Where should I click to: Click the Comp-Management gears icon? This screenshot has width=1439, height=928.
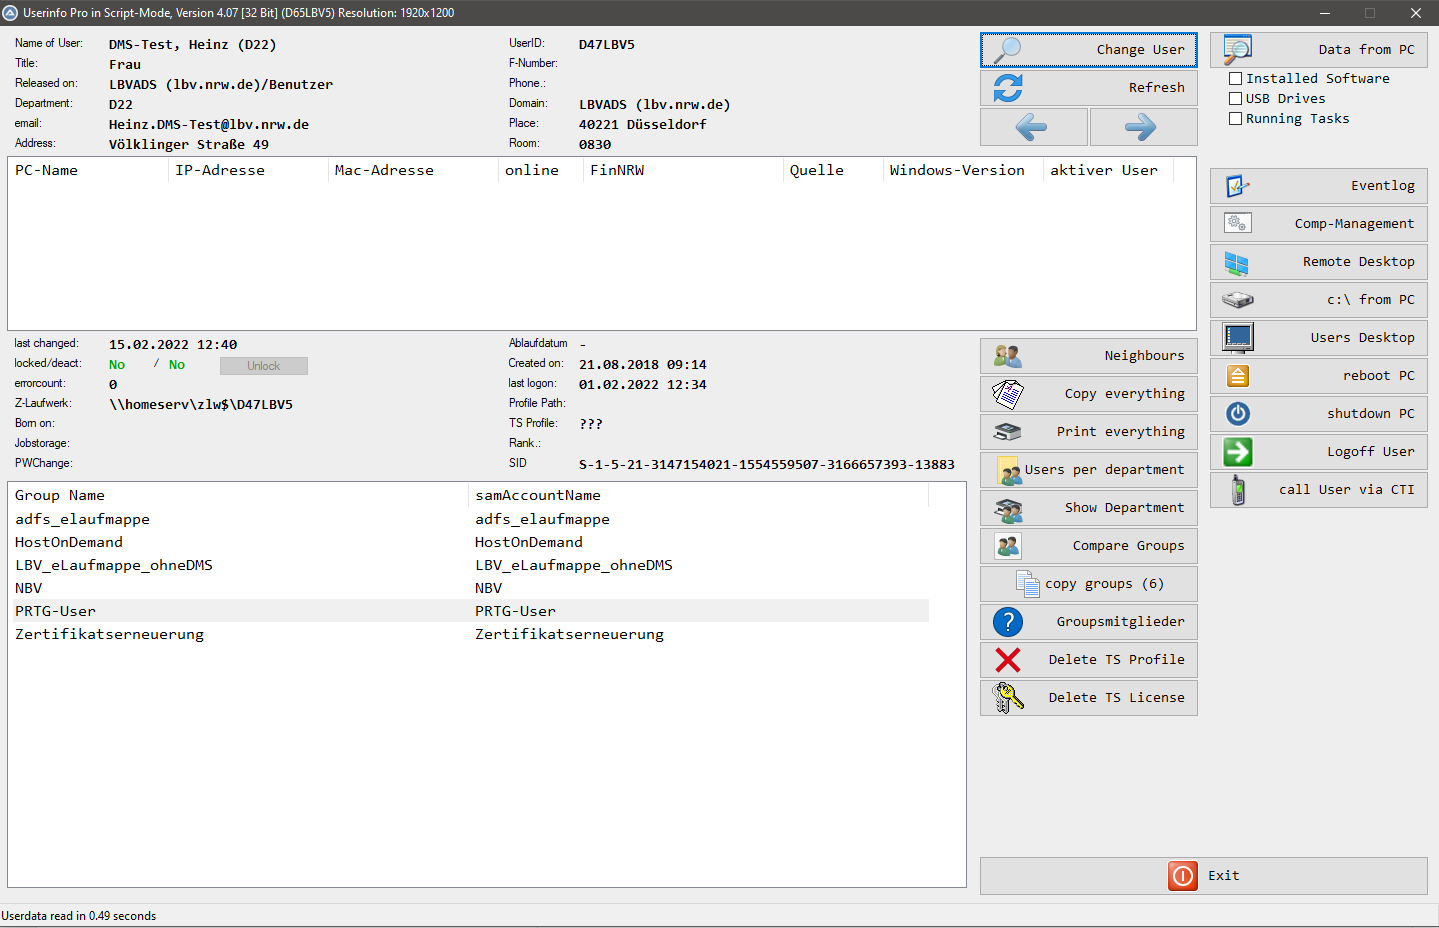[x=1238, y=223]
